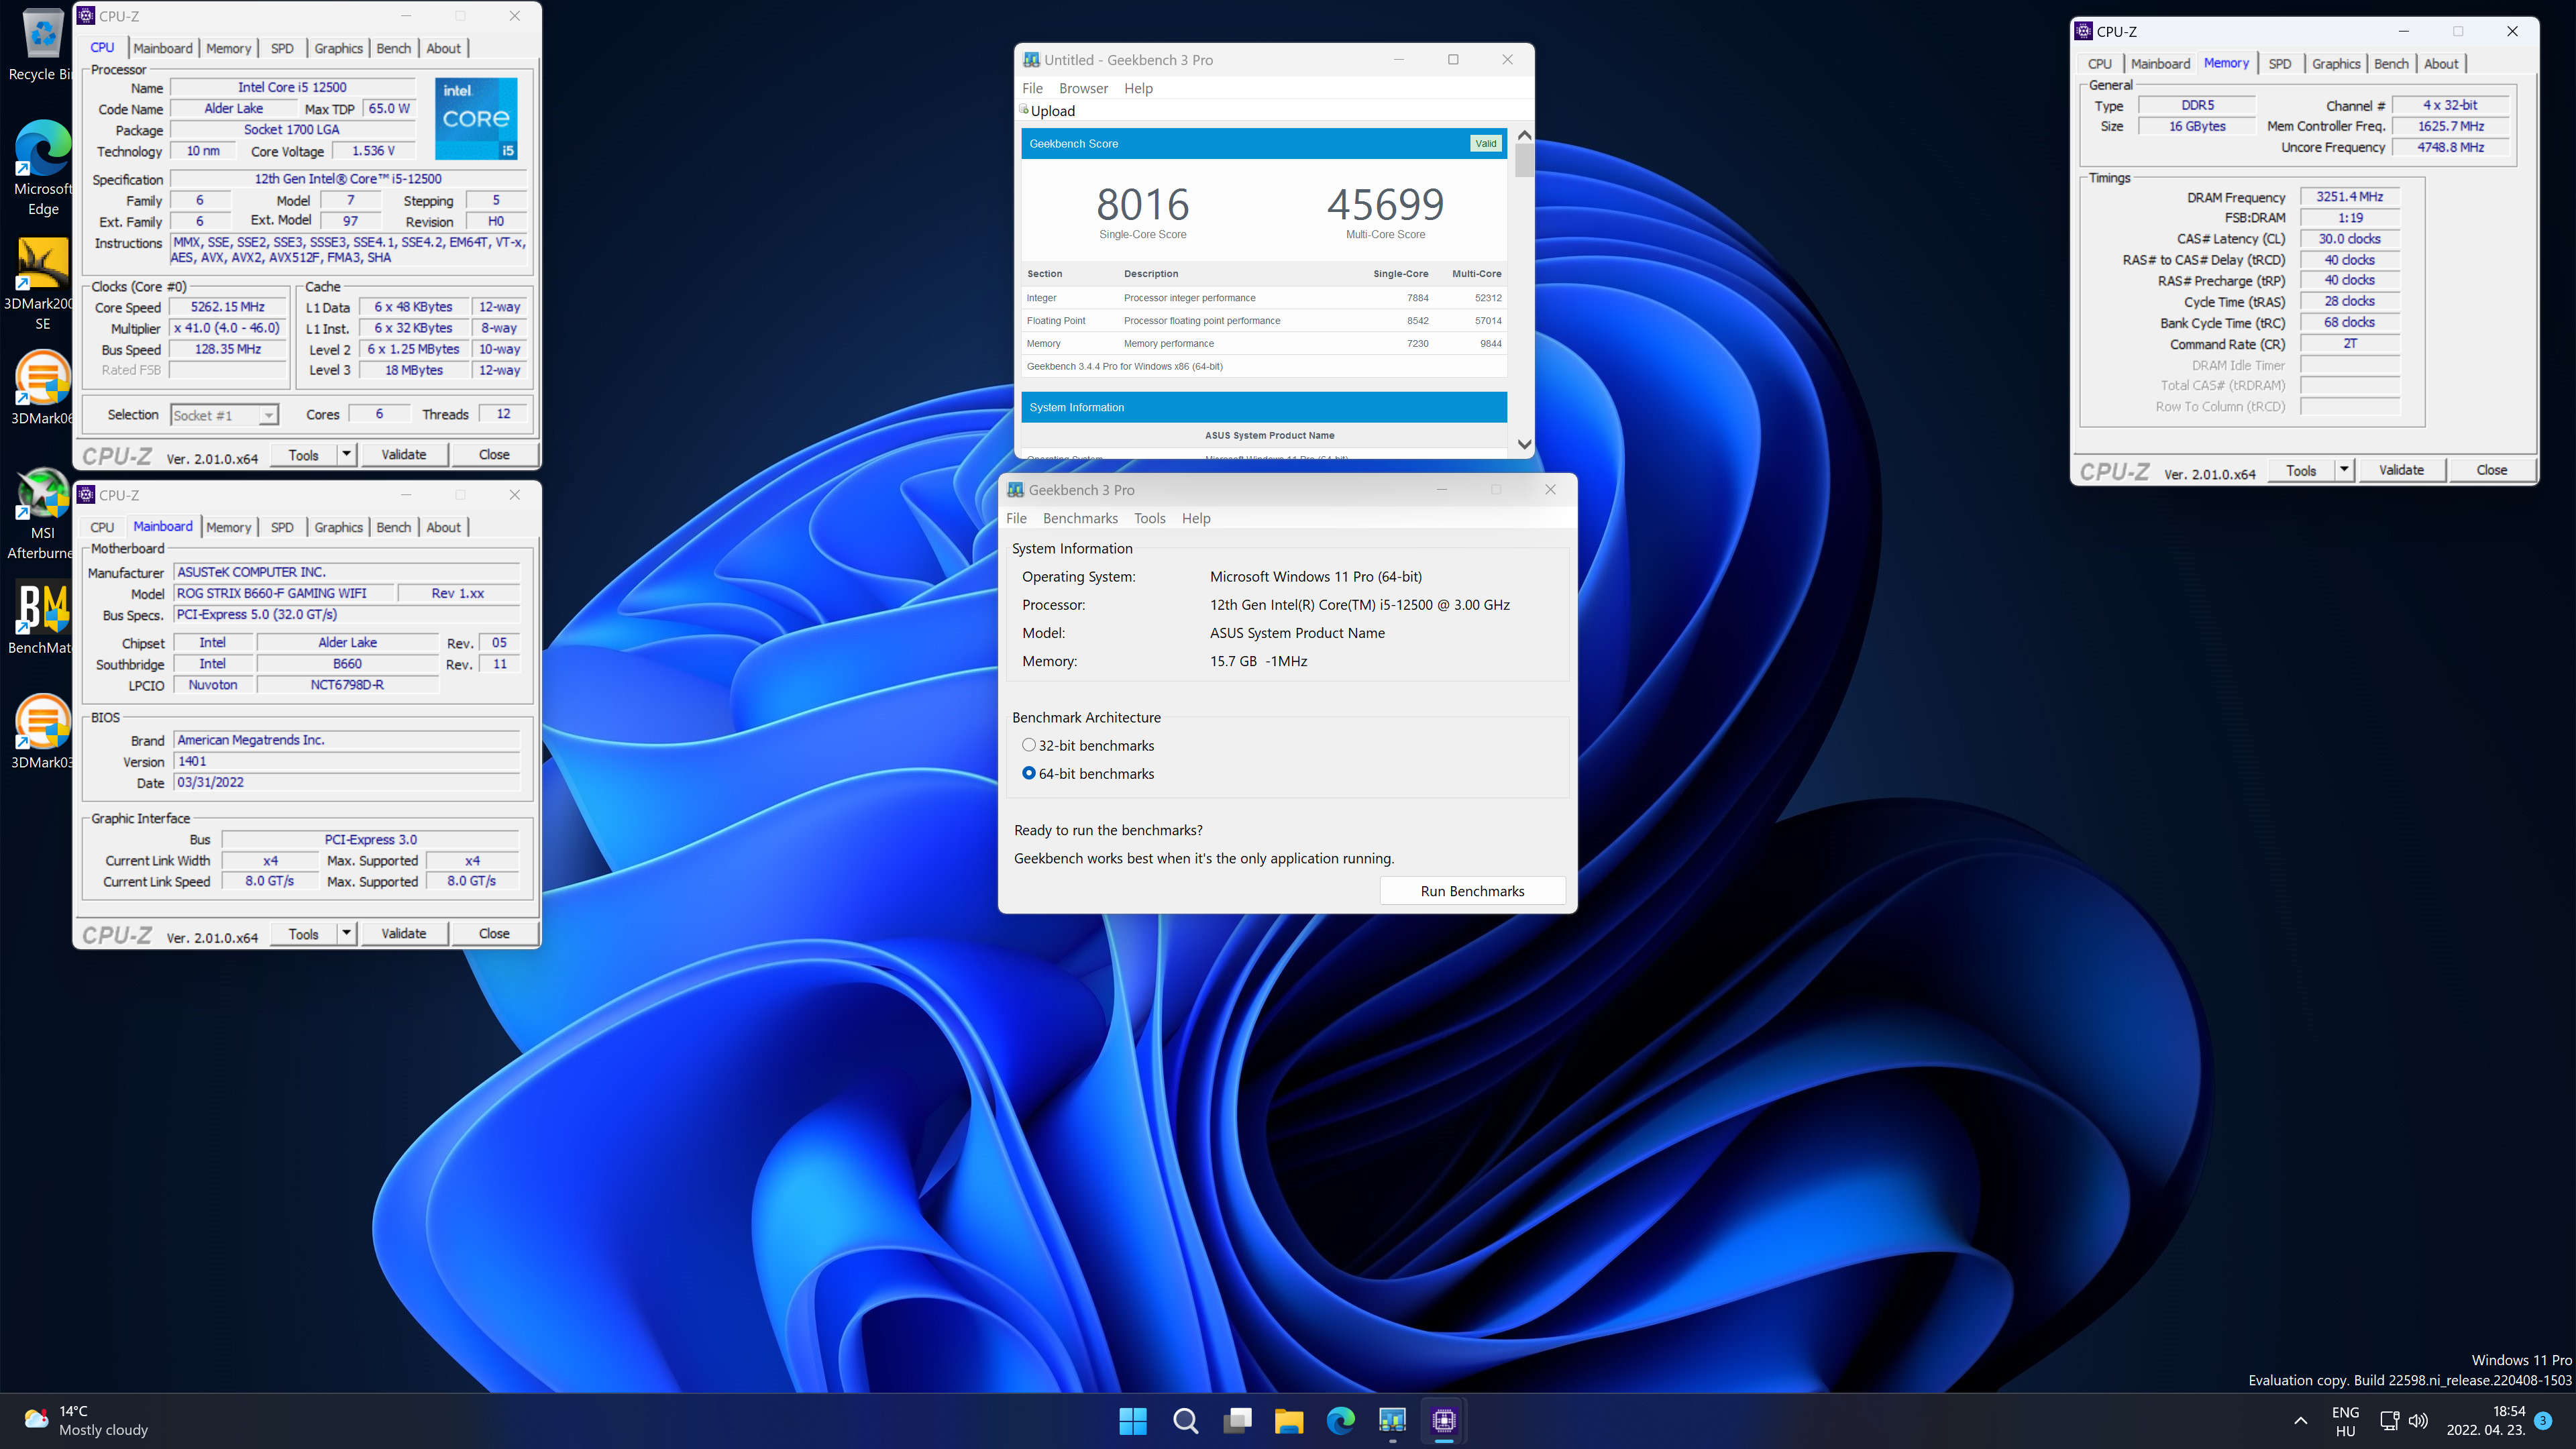Launch Microsoft Edge from the desktop
This screenshot has height=1449, width=2576.
click(x=42, y=167)
